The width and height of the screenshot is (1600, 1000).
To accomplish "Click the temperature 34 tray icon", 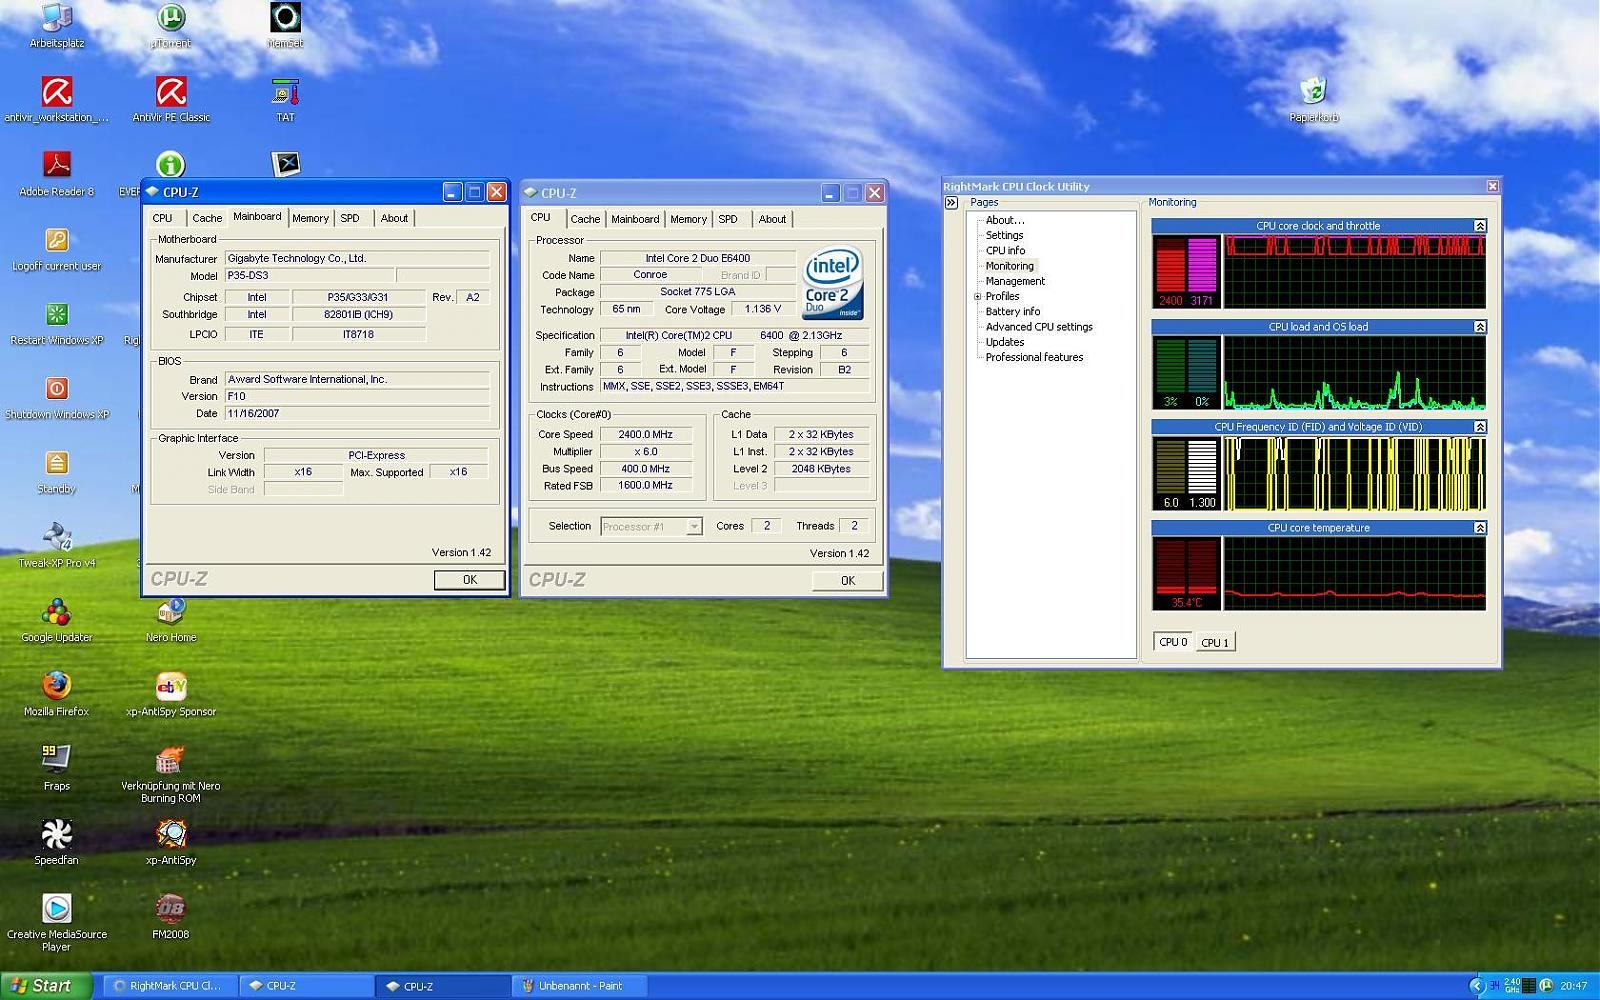I will coord(1495,986).
